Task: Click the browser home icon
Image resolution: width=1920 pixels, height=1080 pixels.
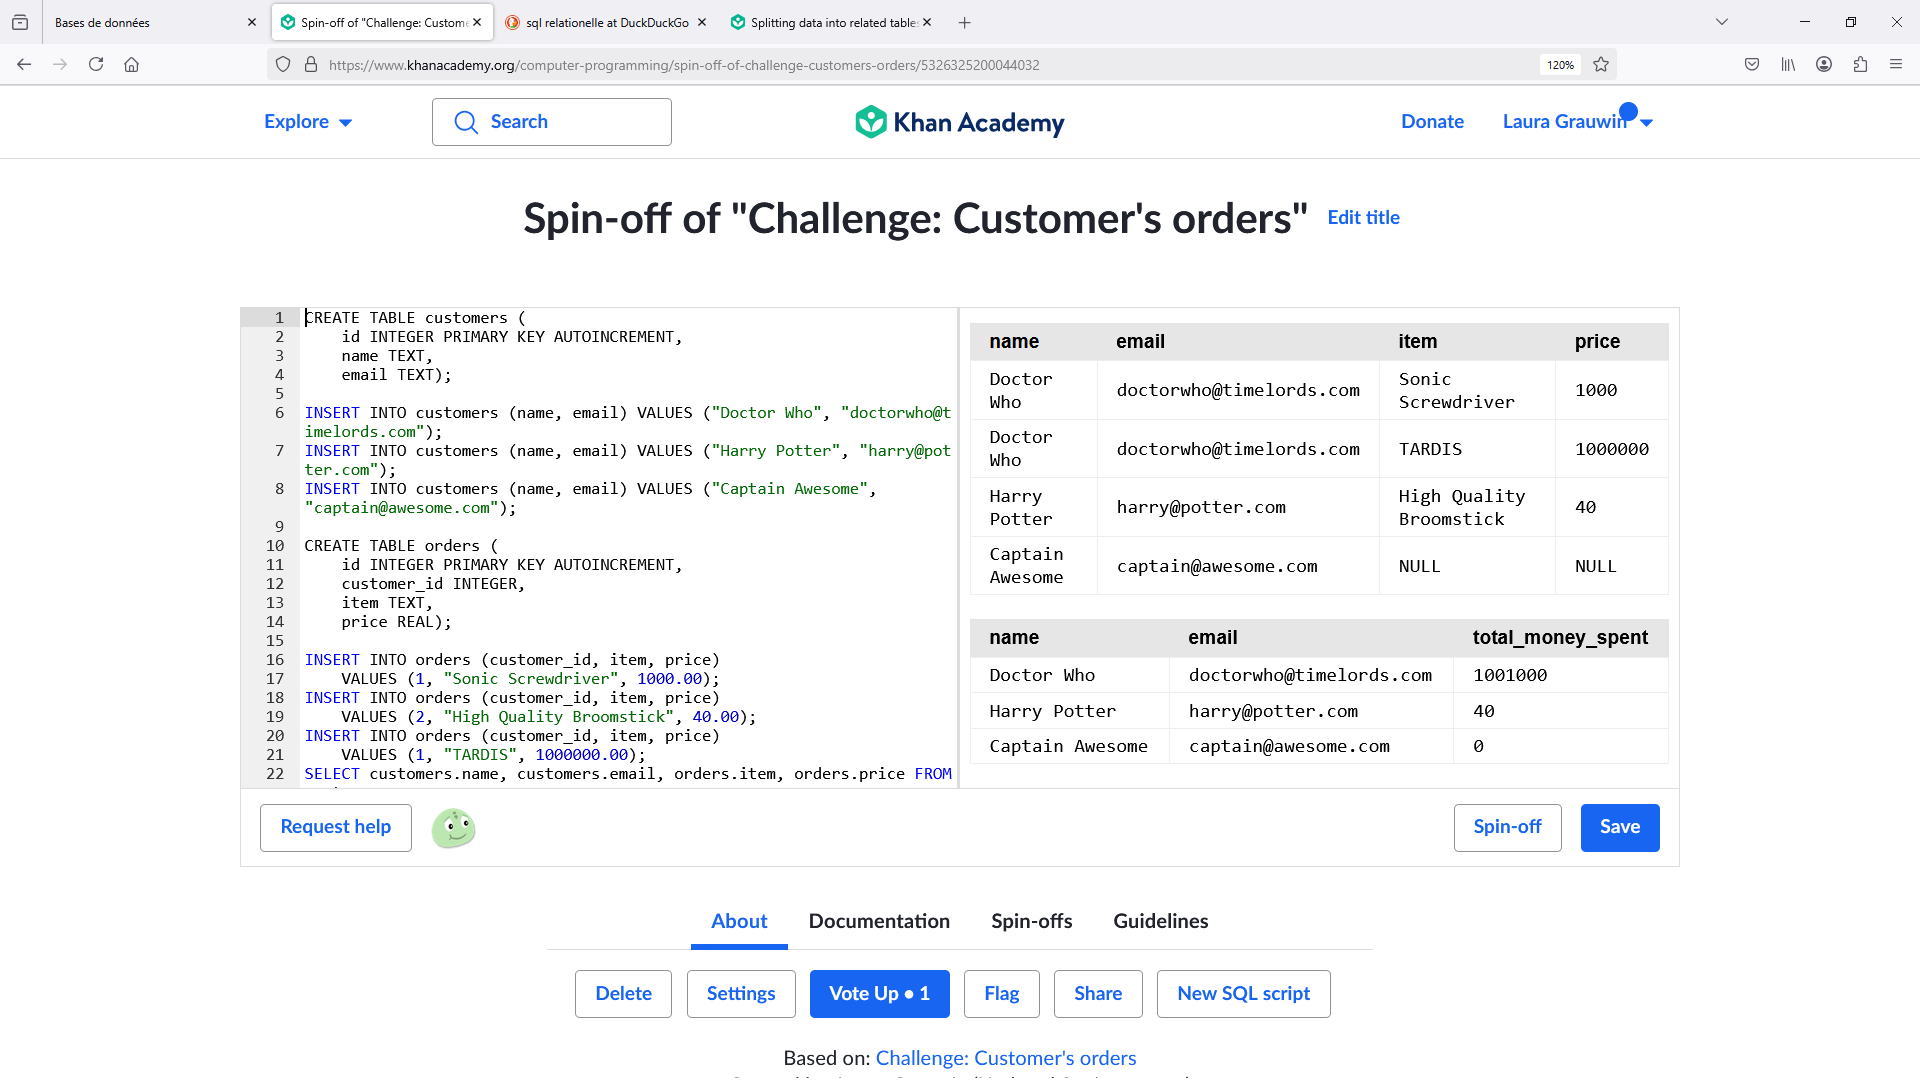Action: click(131, 65)
